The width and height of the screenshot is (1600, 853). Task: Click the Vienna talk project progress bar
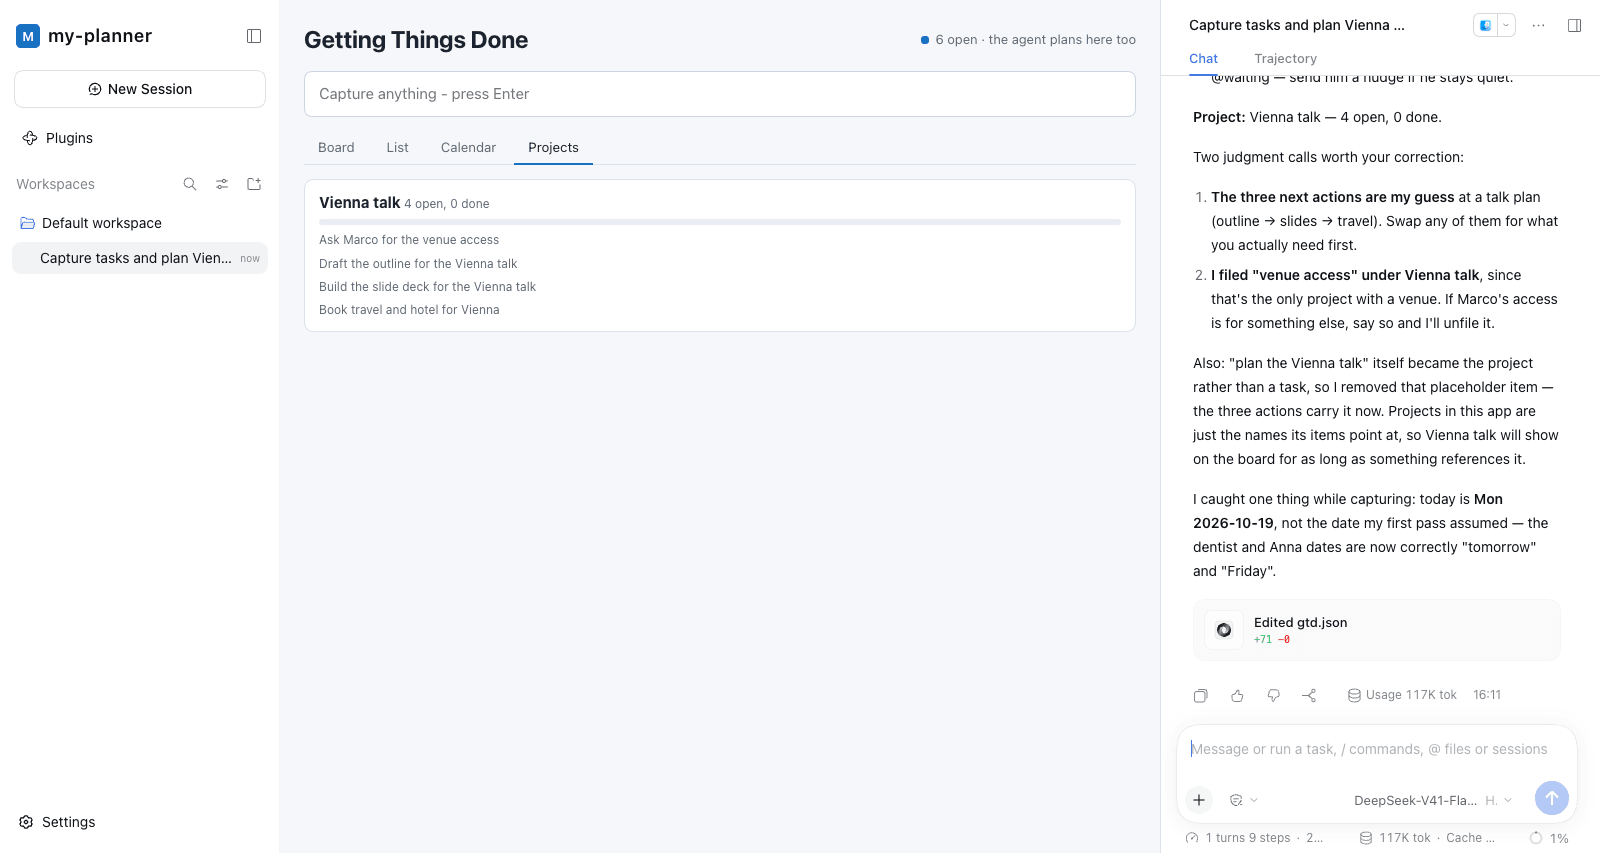pos(720,222)
